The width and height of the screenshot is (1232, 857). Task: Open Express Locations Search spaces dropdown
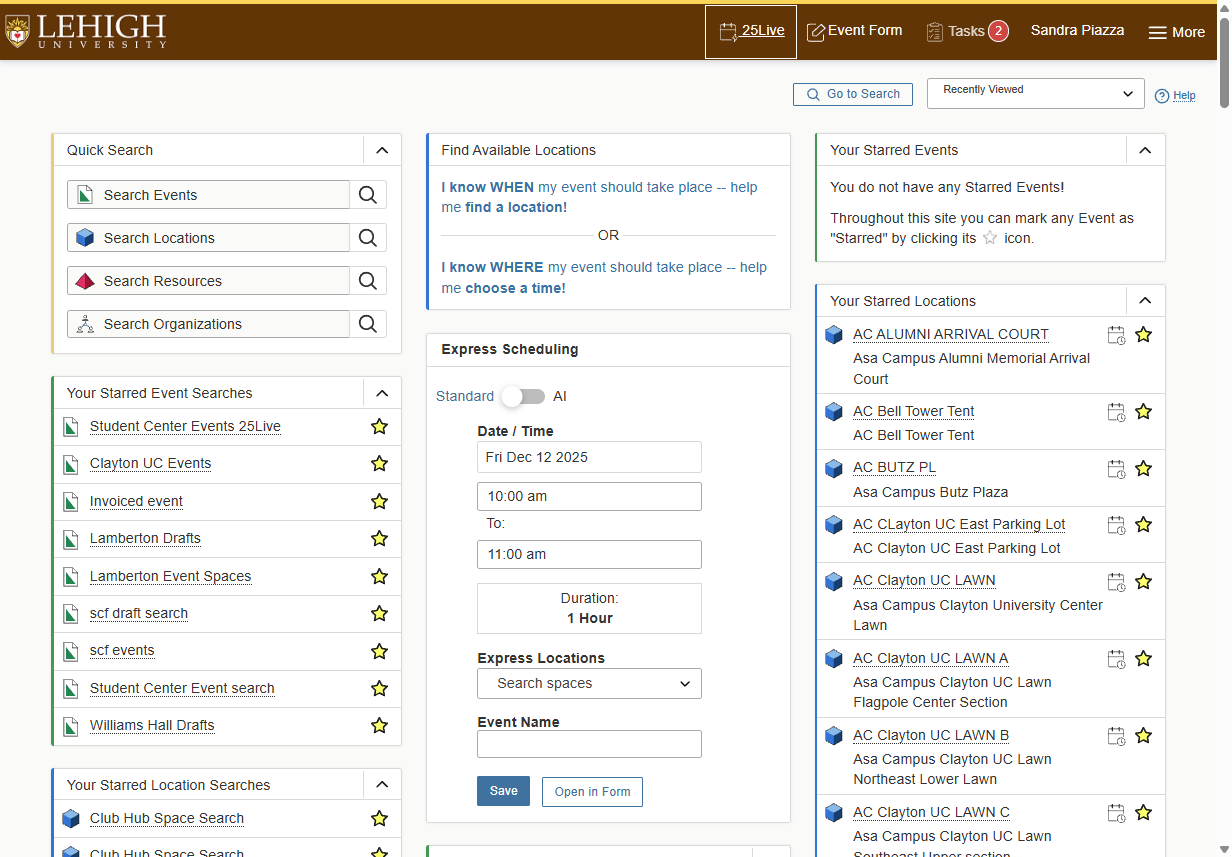(589, 683)
